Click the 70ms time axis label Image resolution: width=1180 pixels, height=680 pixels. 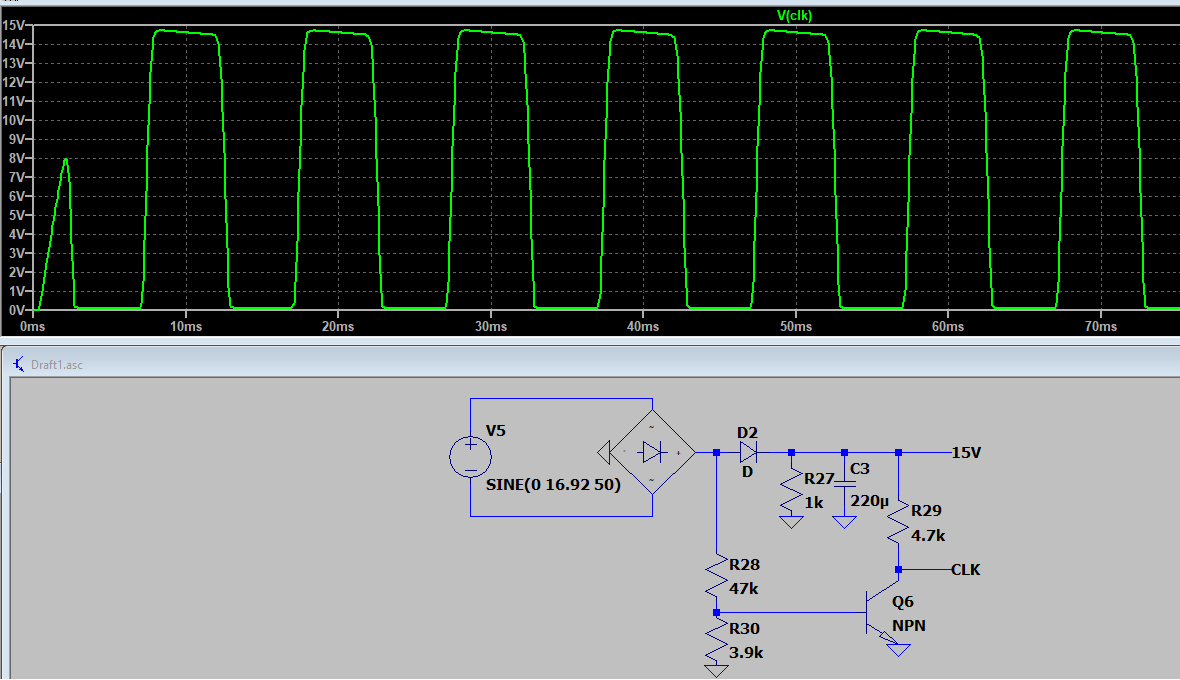pyautogui.click(x=1100, y=326)
